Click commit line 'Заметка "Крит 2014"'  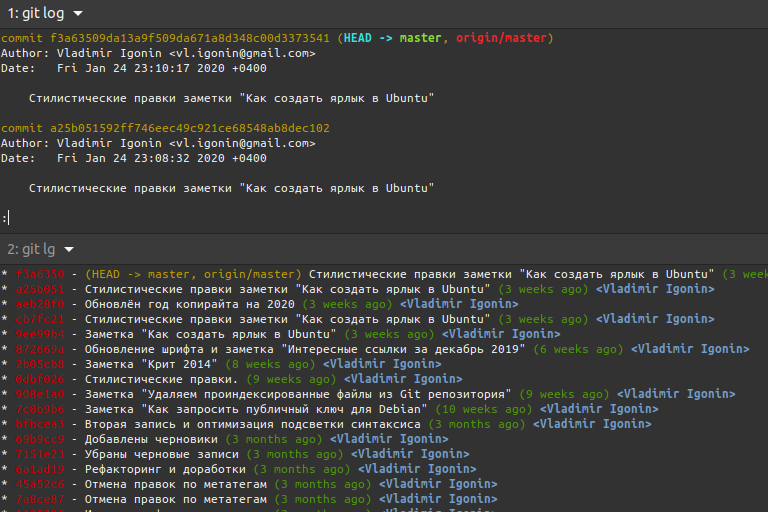click(x=151, y=365)
